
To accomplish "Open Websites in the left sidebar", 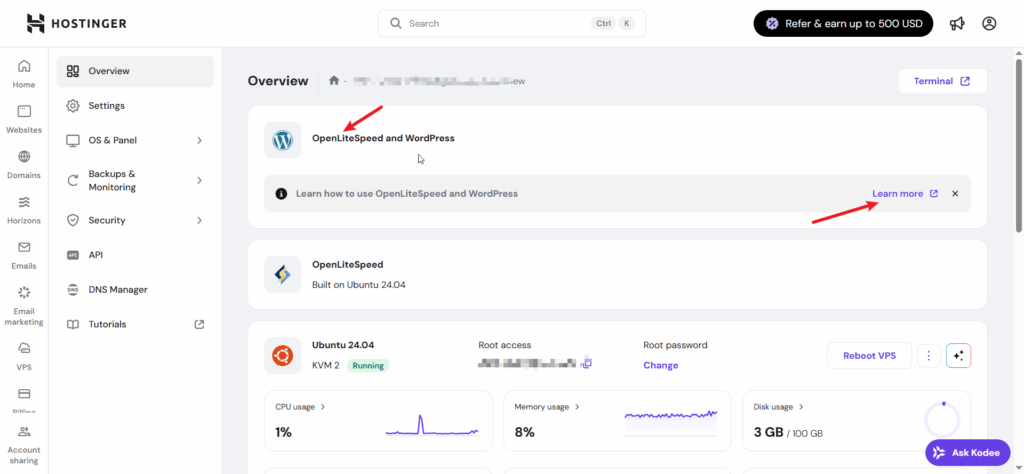I will click(x=24, y=118).
